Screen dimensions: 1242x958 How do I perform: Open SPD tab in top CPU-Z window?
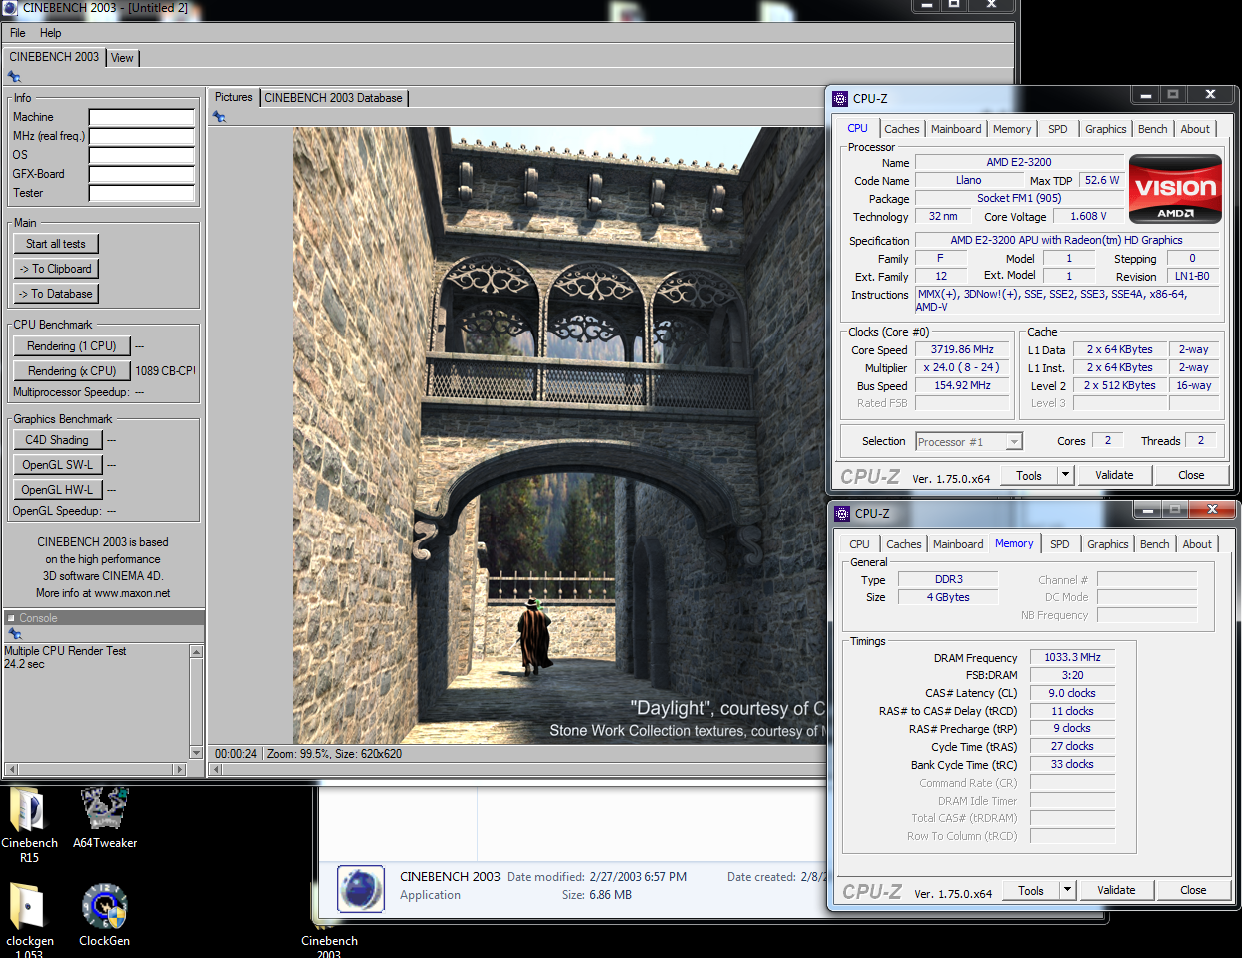(x=1057, y=129)
